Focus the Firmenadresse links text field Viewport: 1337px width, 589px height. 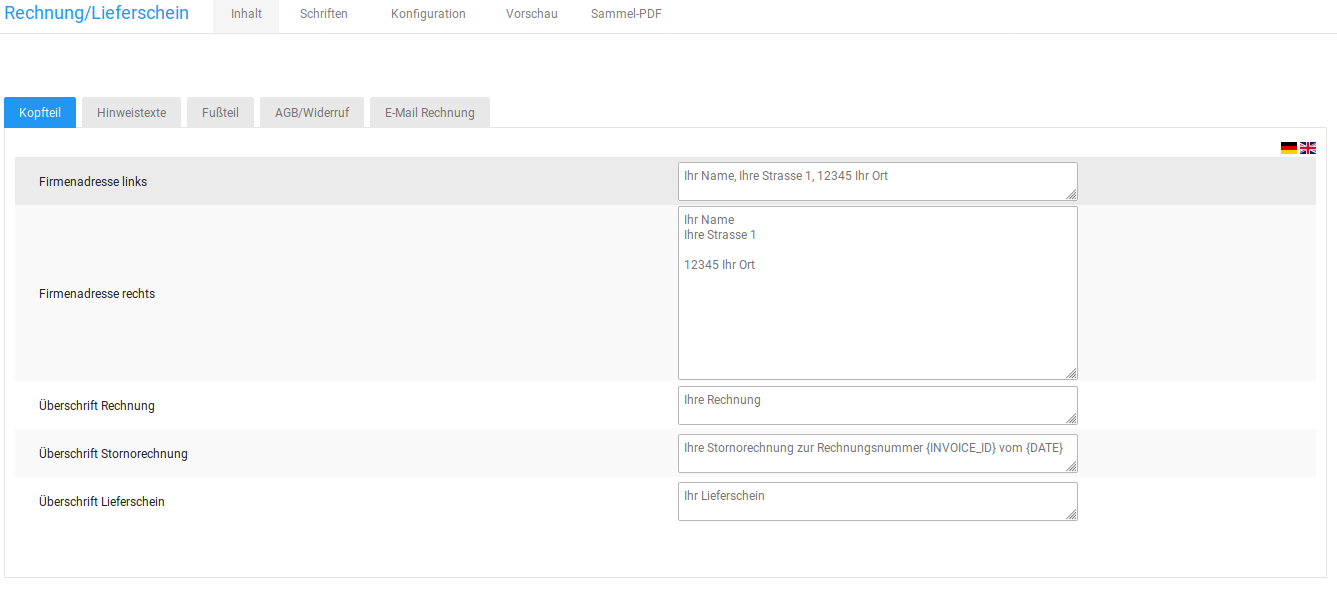876,181
